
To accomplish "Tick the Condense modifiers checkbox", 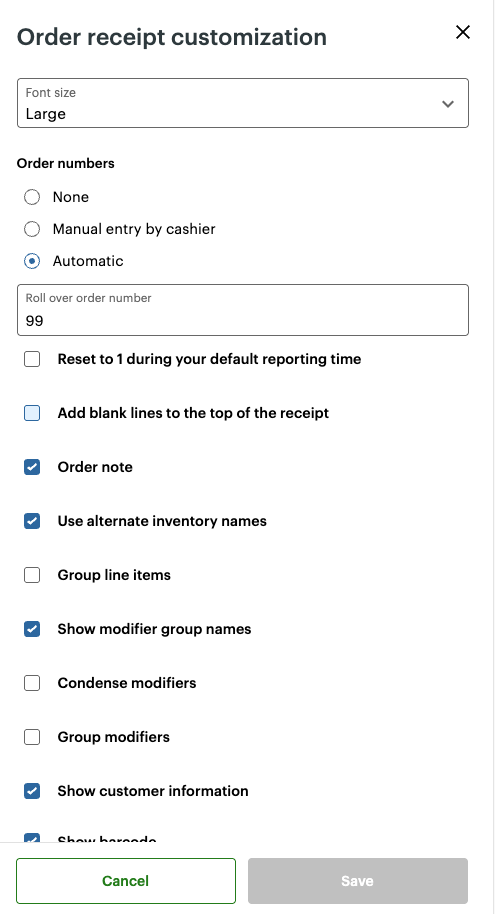I will [x=32, y=683].
